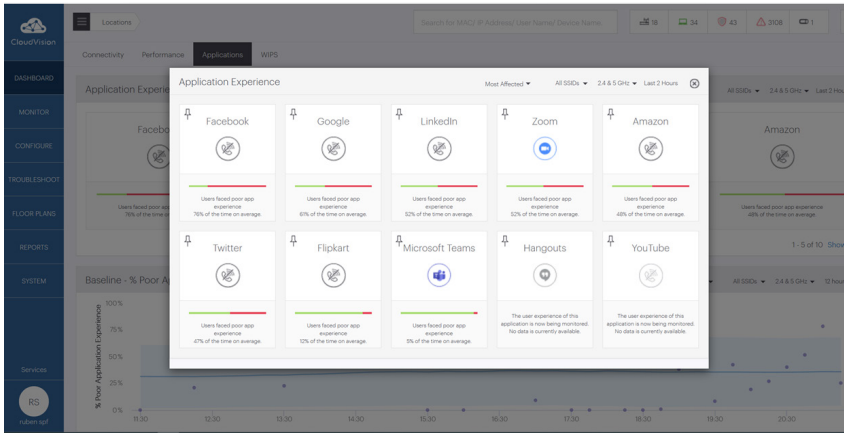Click the Microsoft Teams logo icon
The image size is (849, 437).
tap(439, 275)
